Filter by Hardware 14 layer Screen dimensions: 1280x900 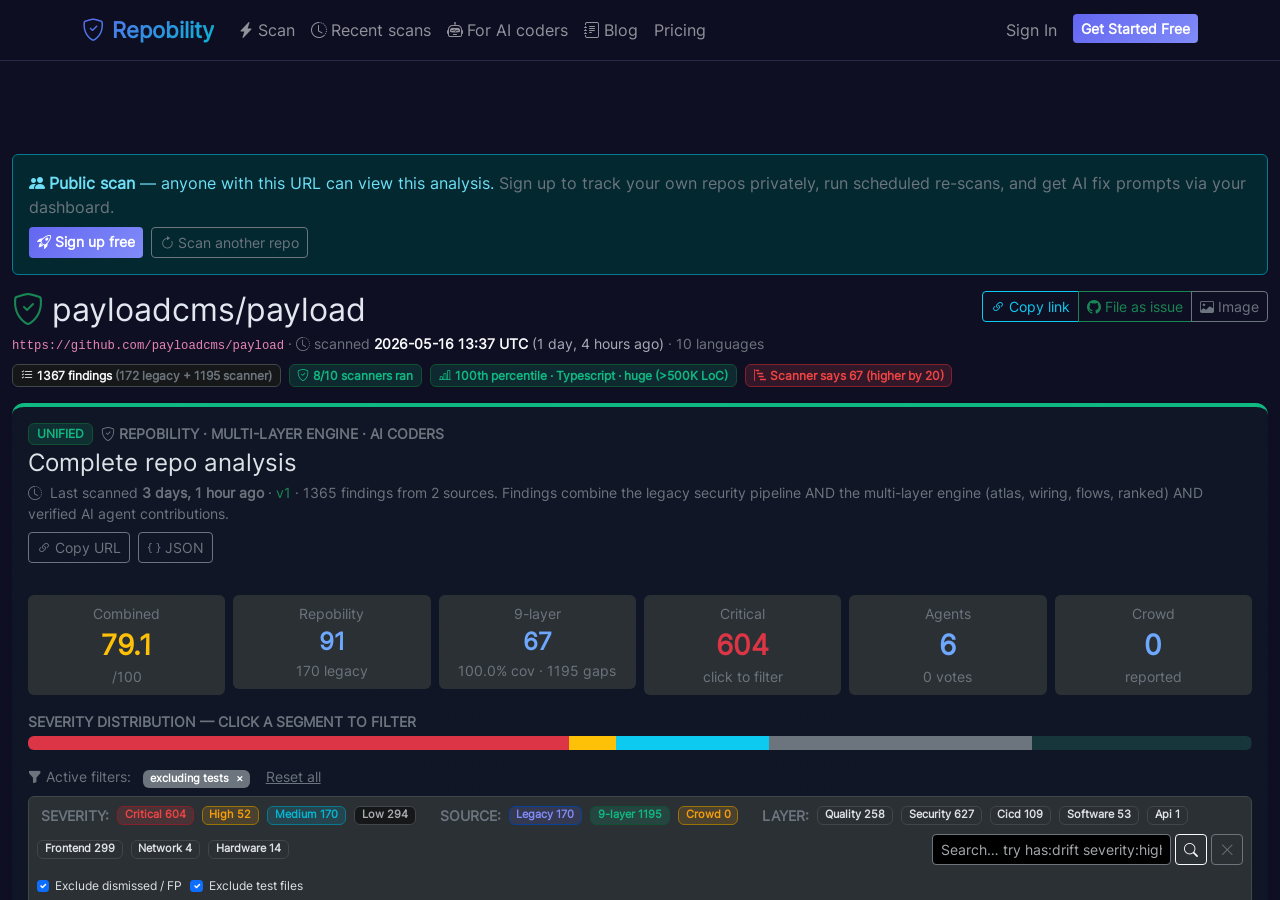248,849
